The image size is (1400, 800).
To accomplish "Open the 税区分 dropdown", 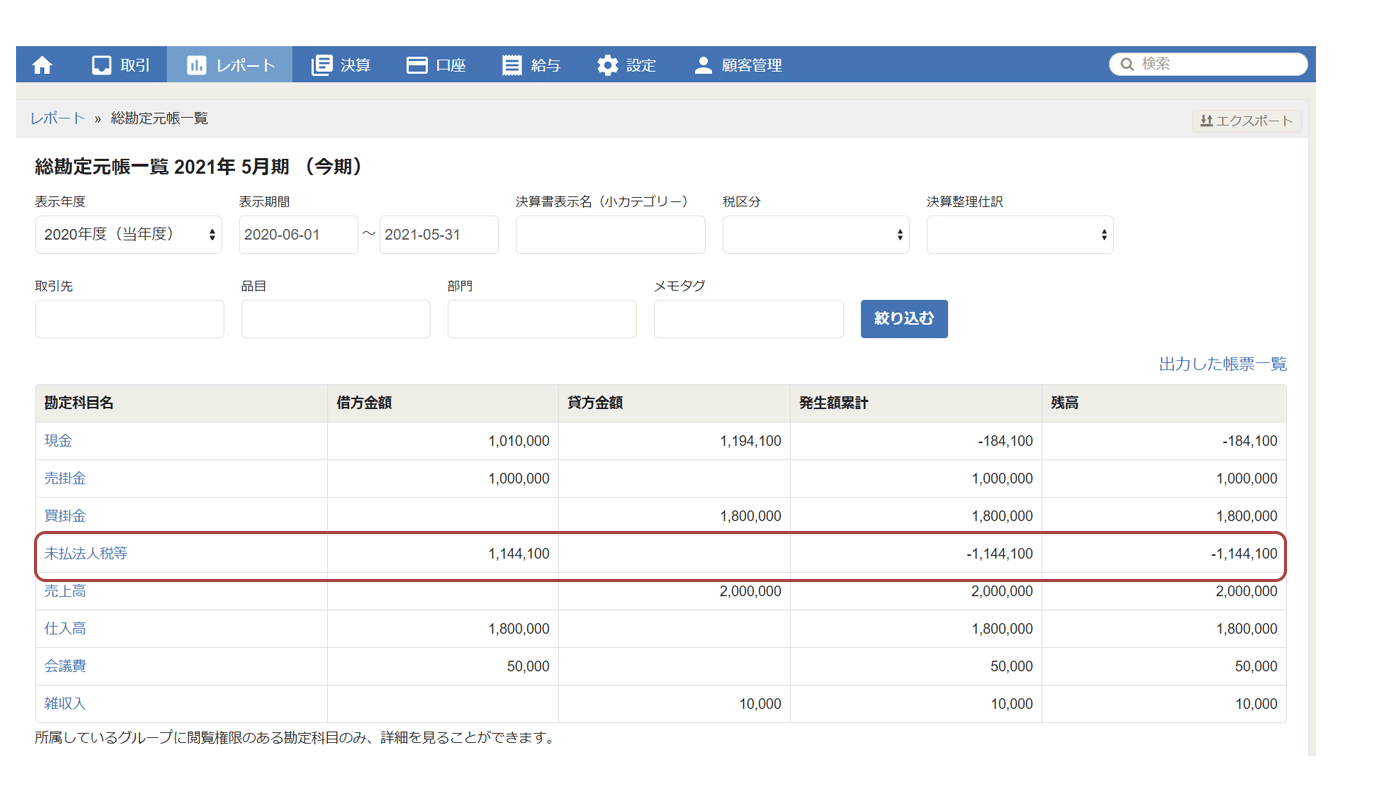I will 816,234.
